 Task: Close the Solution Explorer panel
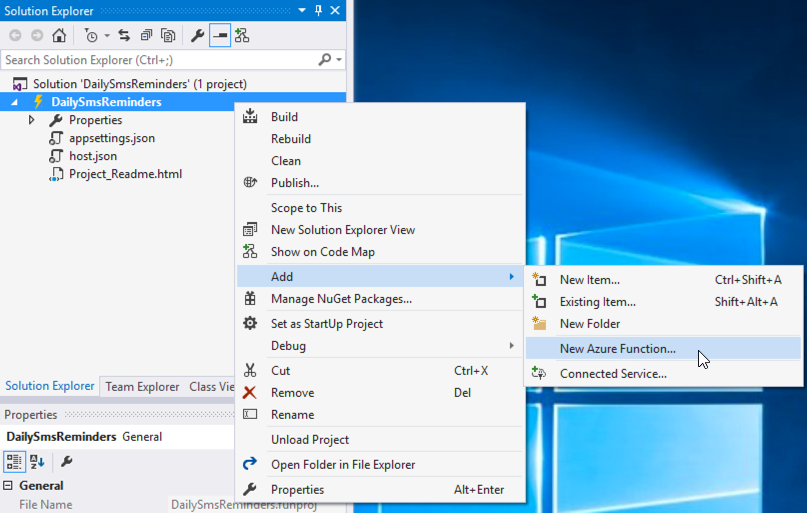tap(335, 10)
